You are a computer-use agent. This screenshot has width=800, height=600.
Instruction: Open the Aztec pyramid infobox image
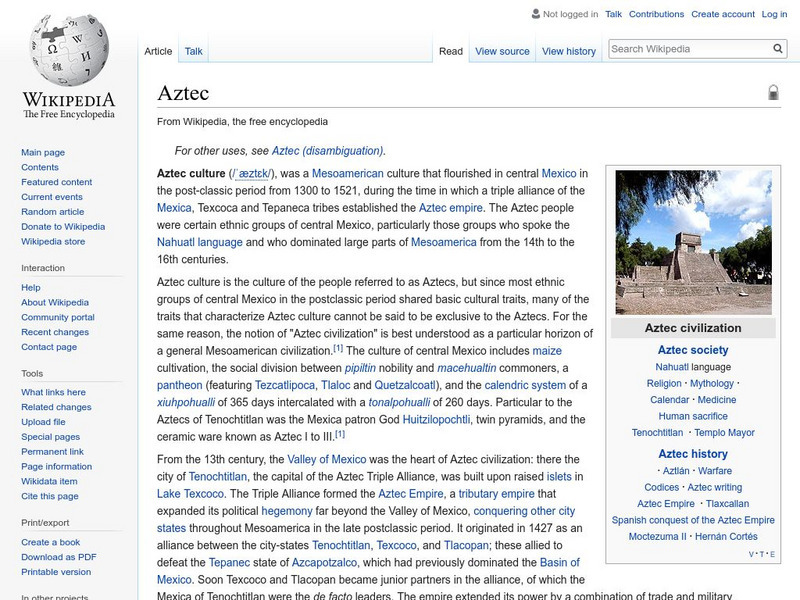point(693,242)
